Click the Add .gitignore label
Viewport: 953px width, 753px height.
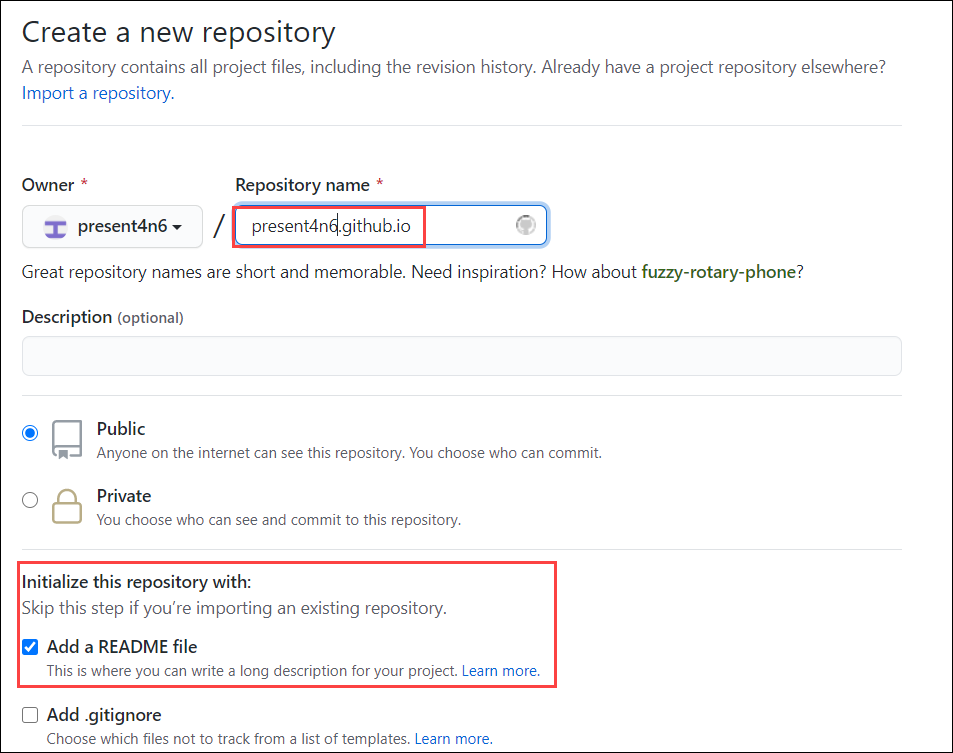pyautogui.click(x=105, y=715)
